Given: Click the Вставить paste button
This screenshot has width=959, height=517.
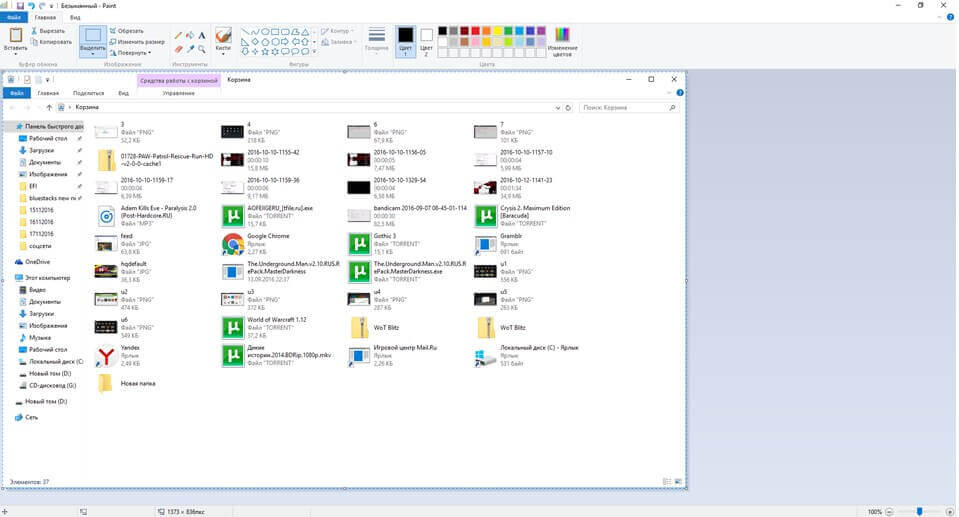Looking at the screenshot, I should 15,40.
